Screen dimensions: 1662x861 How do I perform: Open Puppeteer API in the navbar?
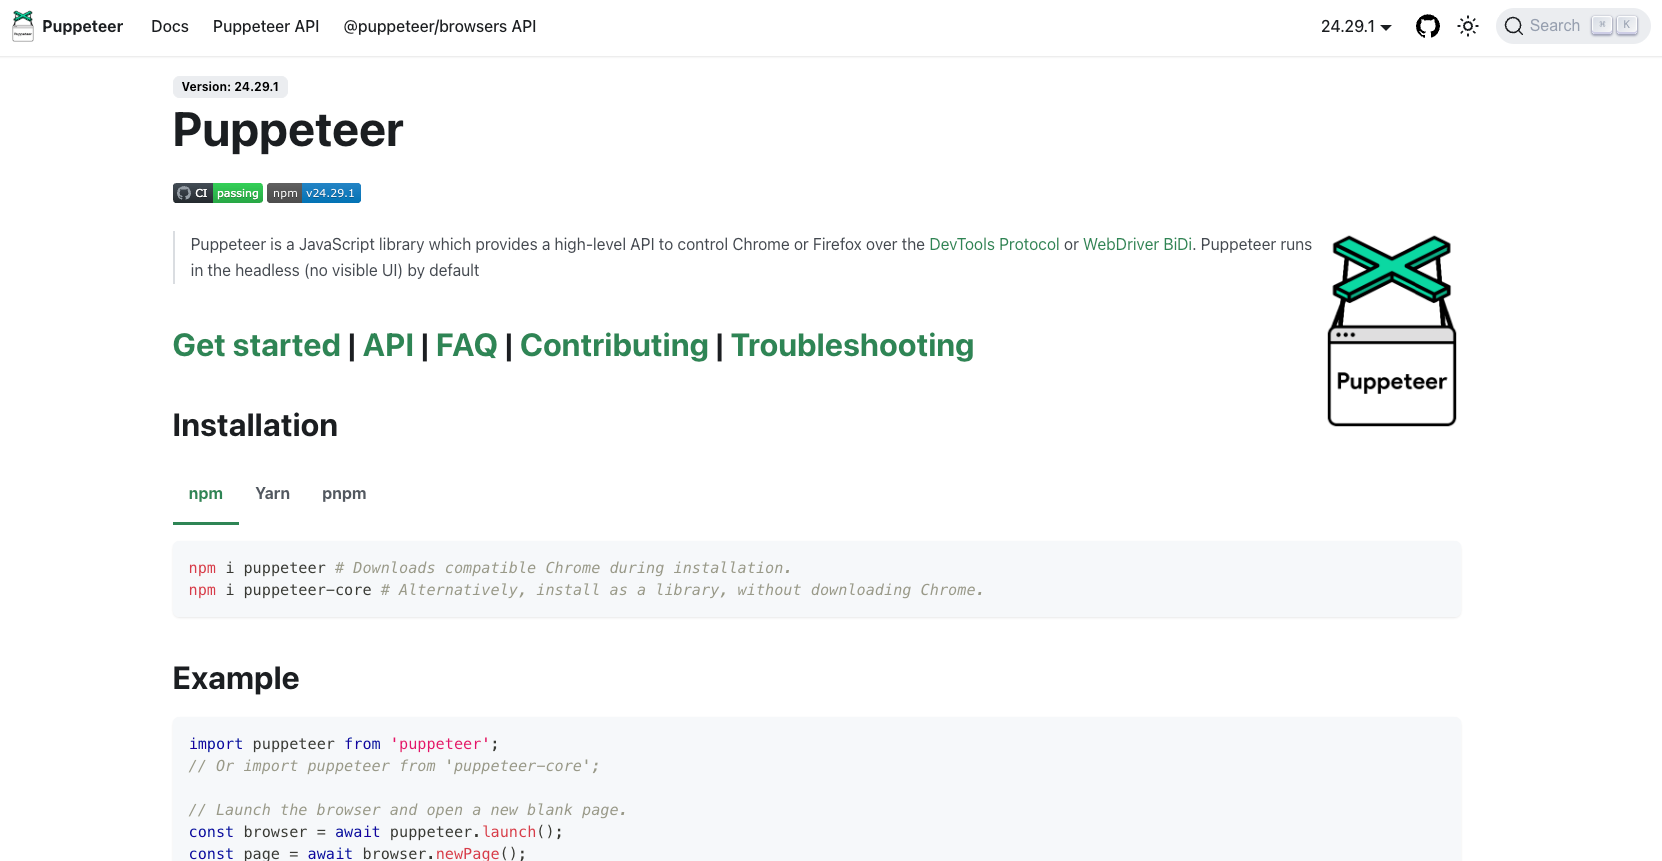(x=266, y=27)
